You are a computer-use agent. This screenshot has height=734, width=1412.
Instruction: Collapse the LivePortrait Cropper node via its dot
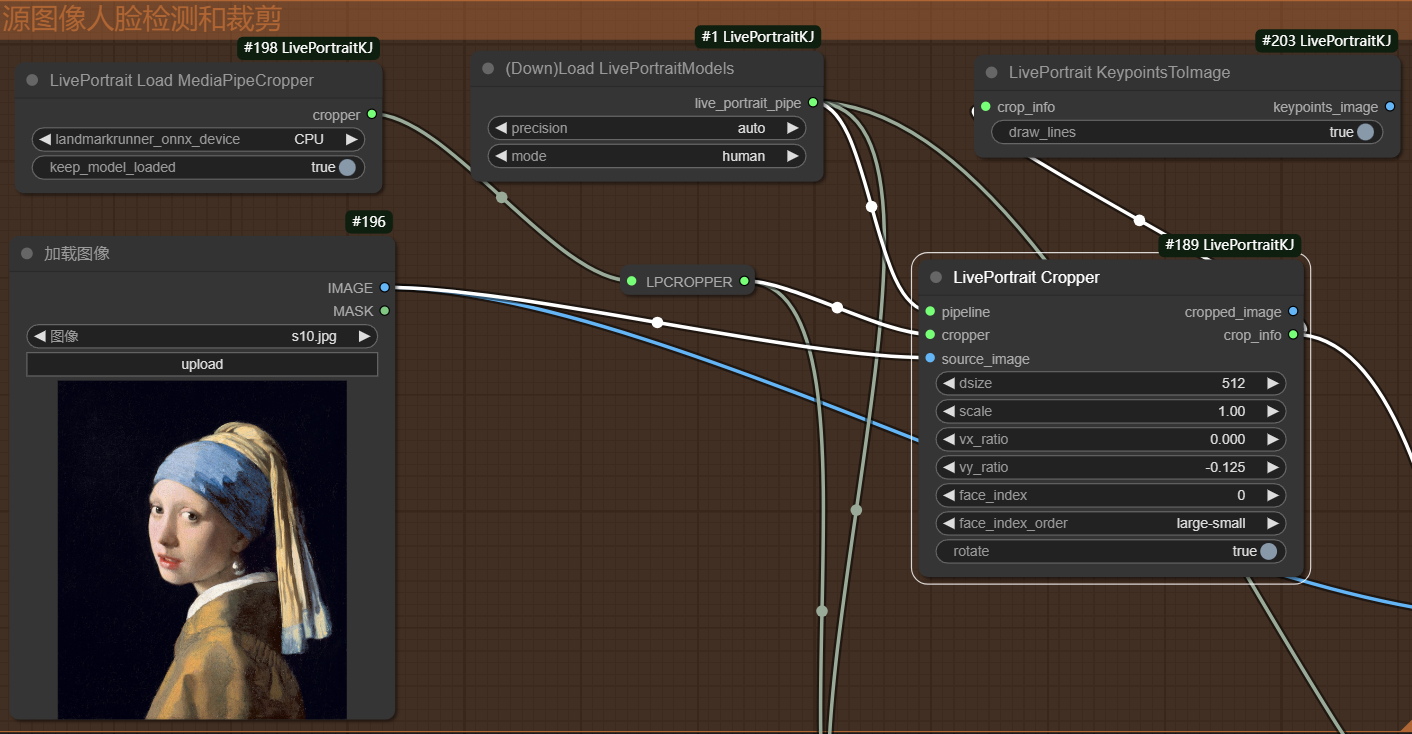(x=936, y=278)
